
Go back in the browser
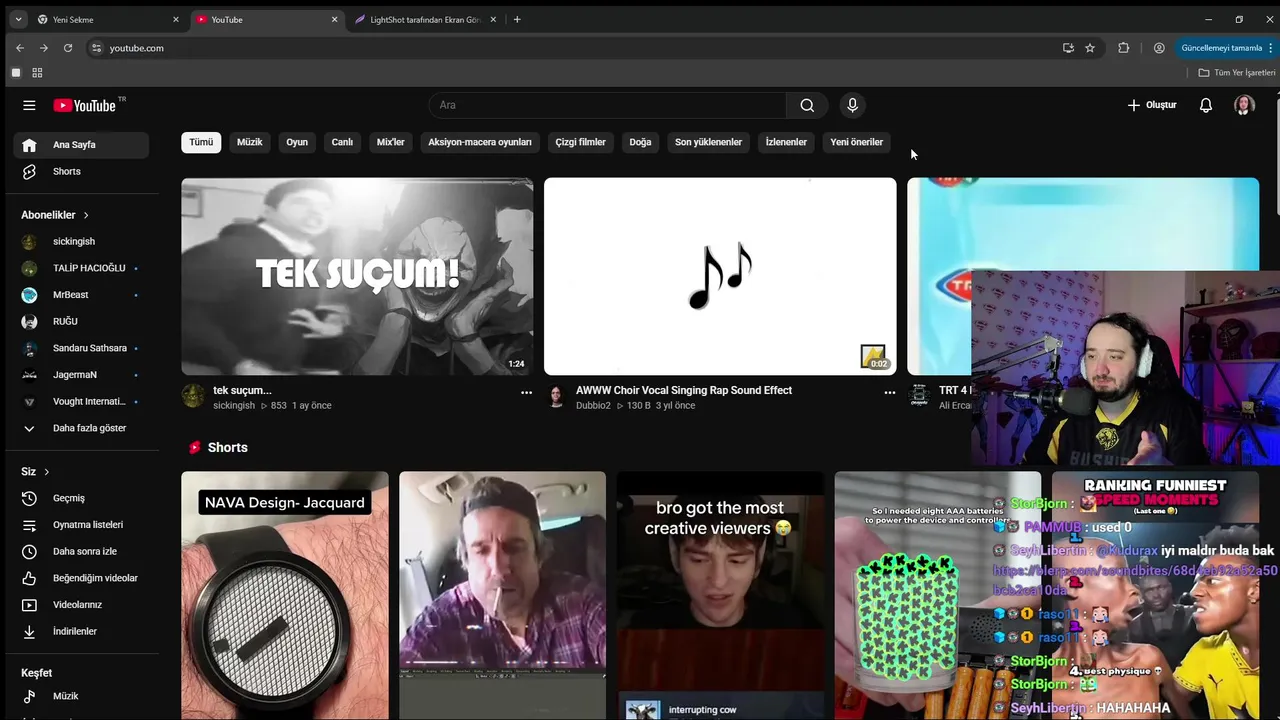tap(19, 48)
